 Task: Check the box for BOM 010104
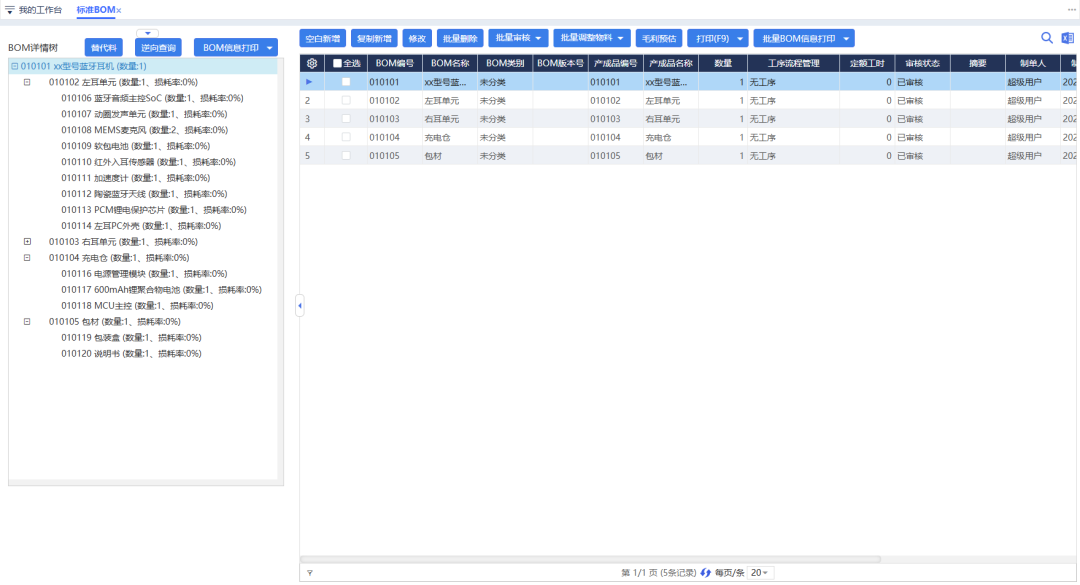coord(346,137)
